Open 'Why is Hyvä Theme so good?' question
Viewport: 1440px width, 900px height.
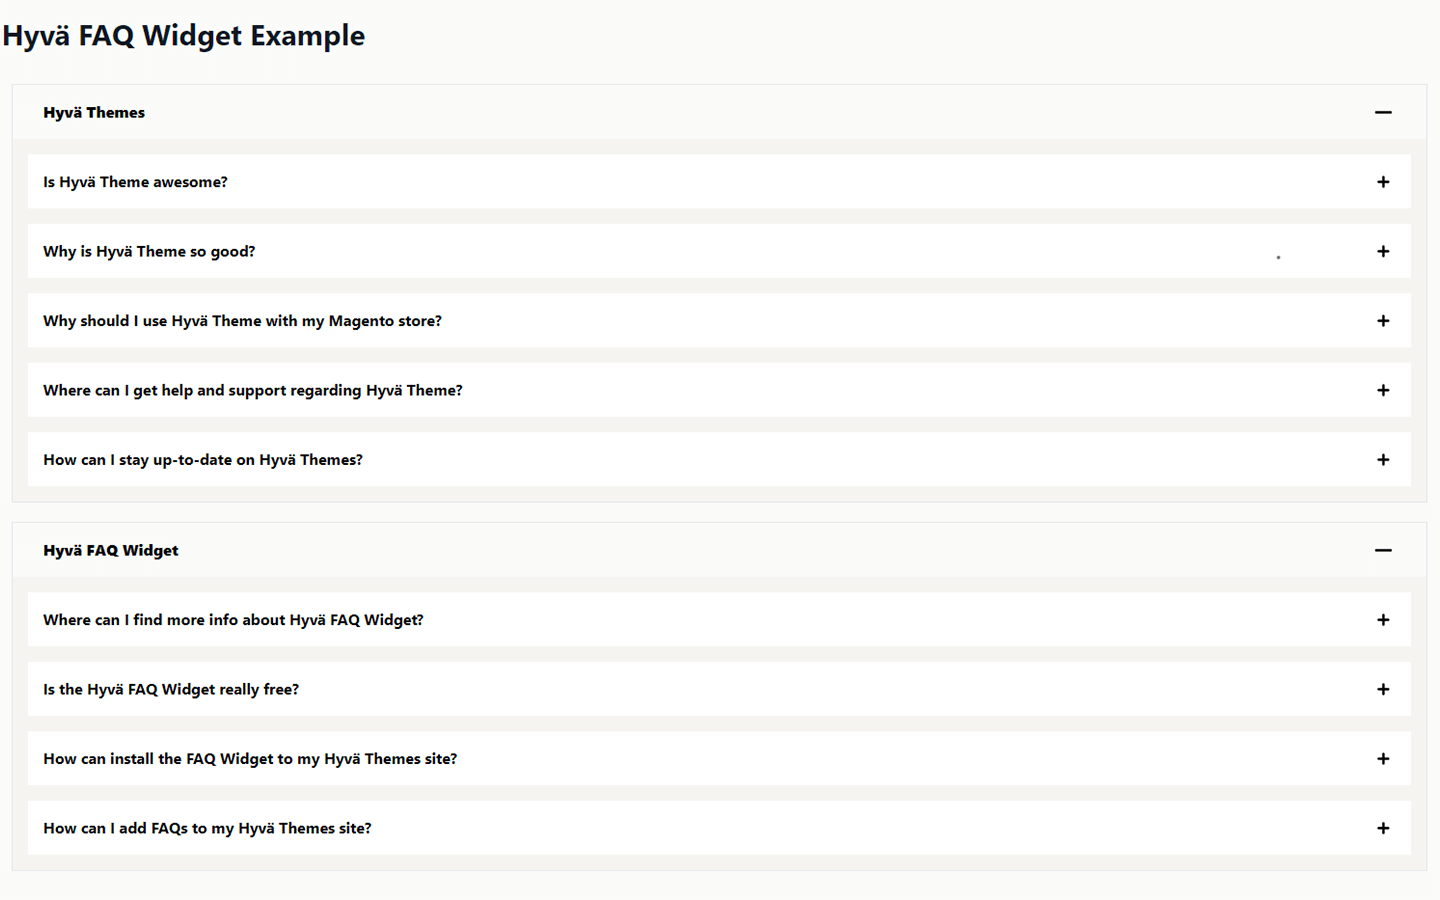click(x=149, y=251)
